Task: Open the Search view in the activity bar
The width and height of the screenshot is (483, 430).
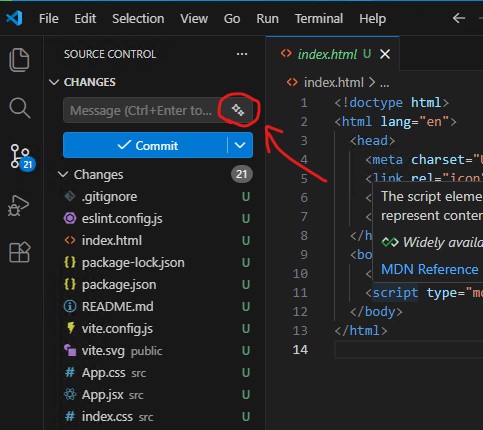Action: click(20, 108)
